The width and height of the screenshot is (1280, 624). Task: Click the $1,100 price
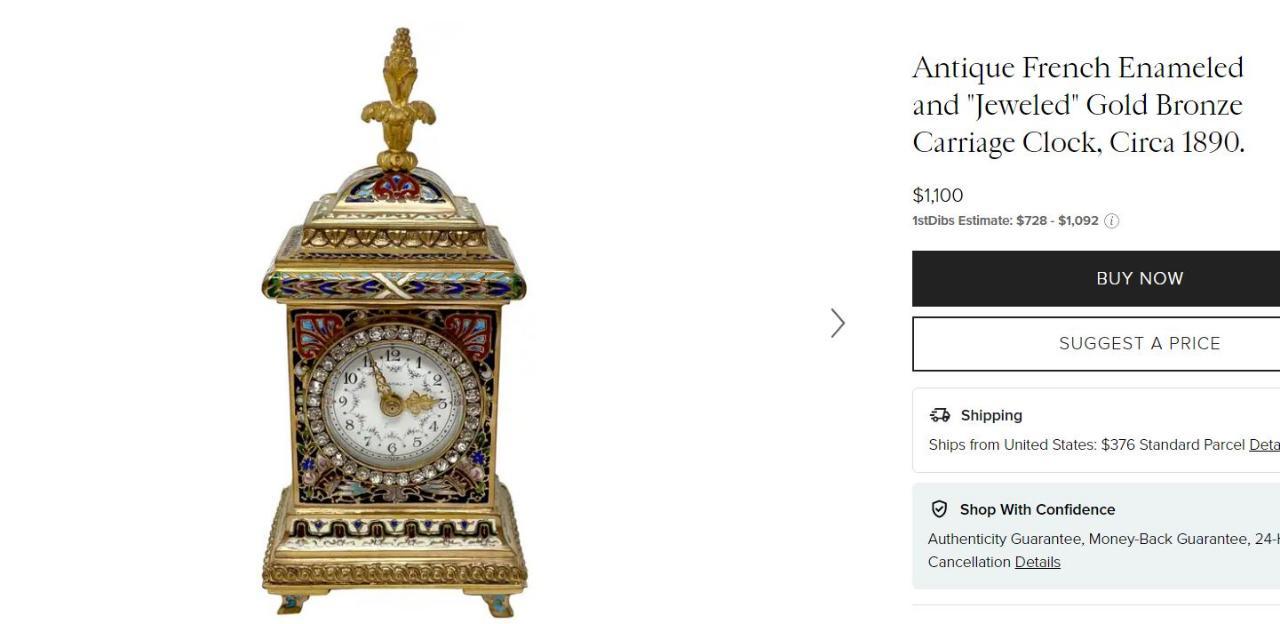pos(937,196)
